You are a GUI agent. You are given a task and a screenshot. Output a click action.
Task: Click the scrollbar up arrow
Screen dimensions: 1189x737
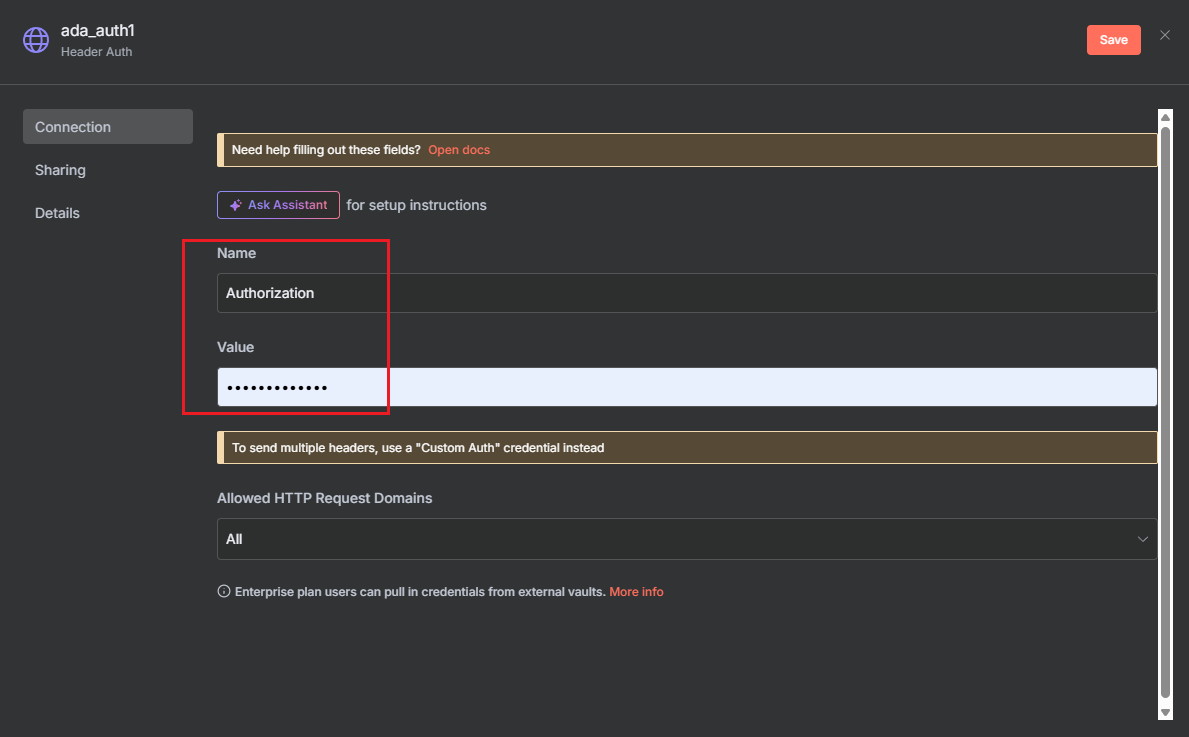pyautogui.click(x=1164, y=116)
